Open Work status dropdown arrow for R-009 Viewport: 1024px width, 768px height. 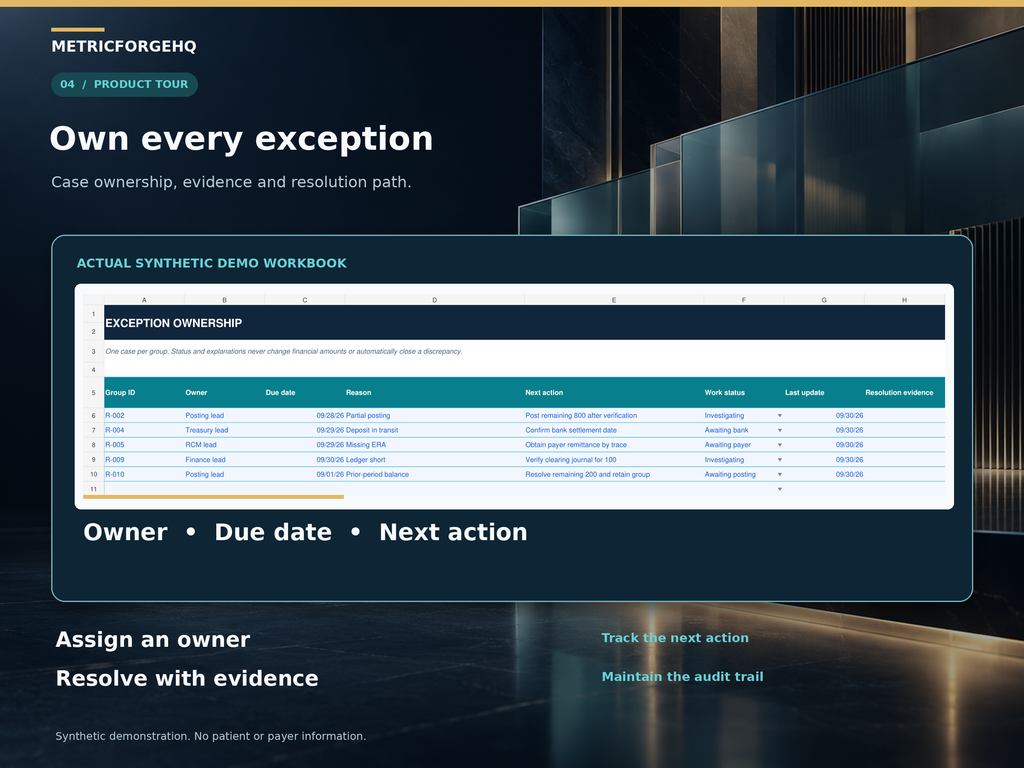779,460
